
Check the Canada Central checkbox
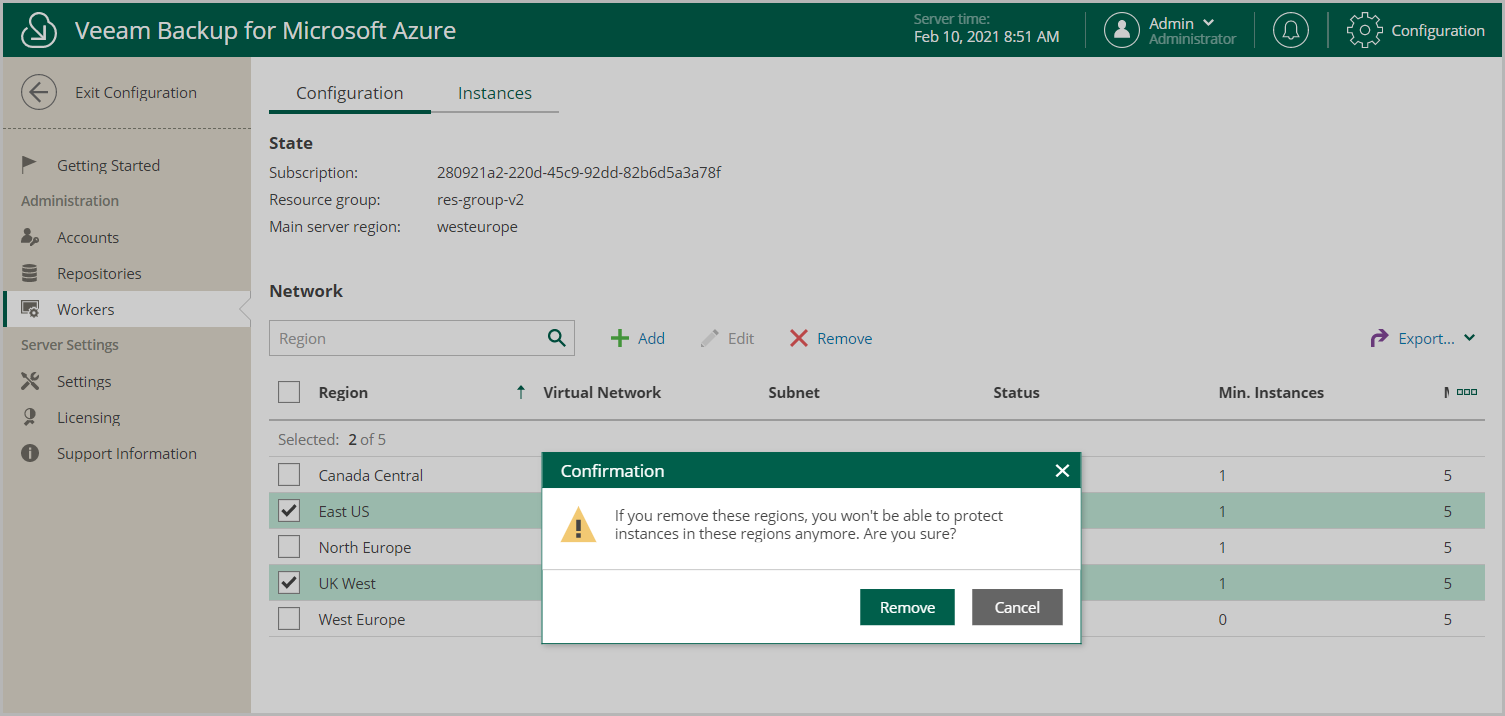pos(289,475)
